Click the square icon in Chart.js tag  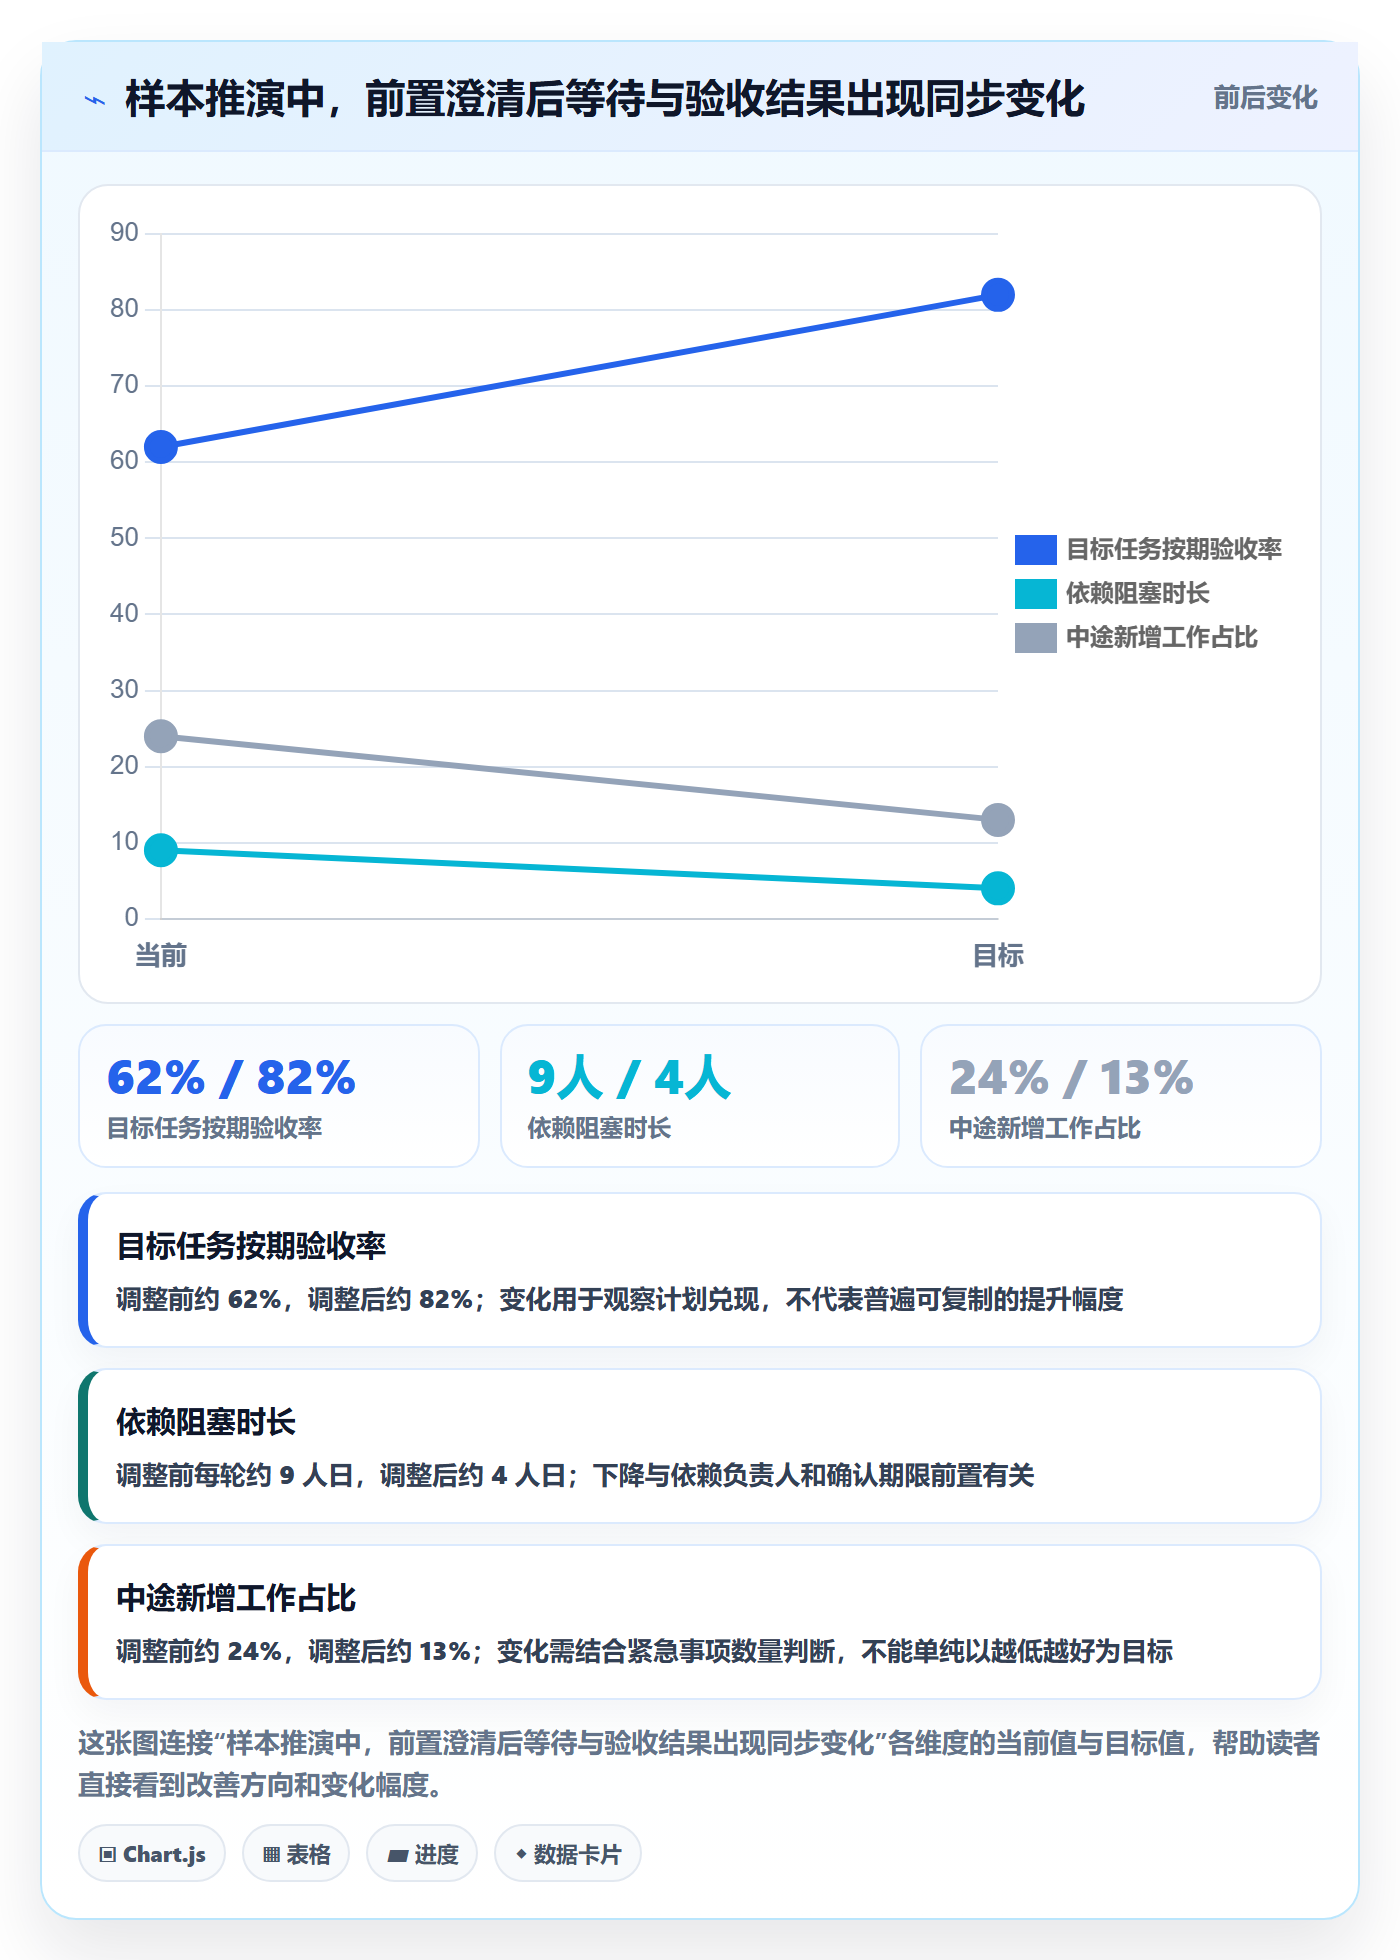[x=108, y=1855]
